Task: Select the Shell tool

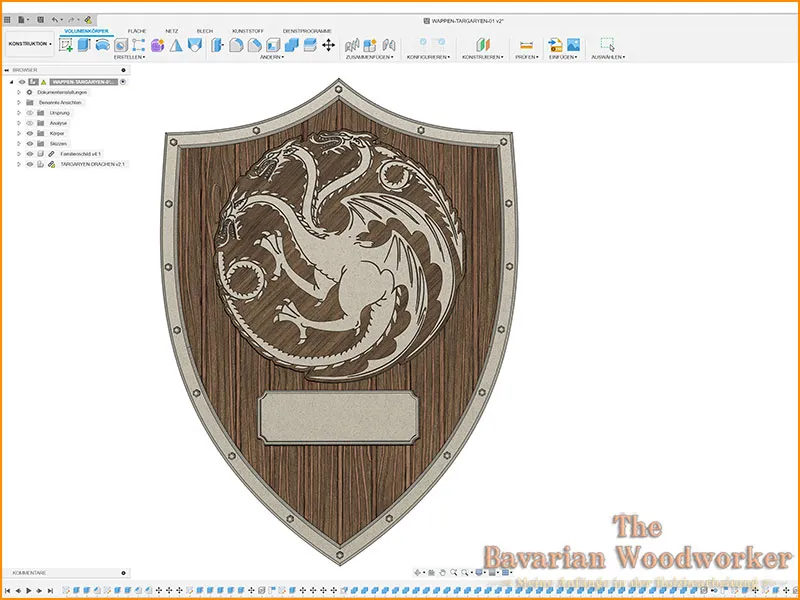Action: click(x=273, y=45)
